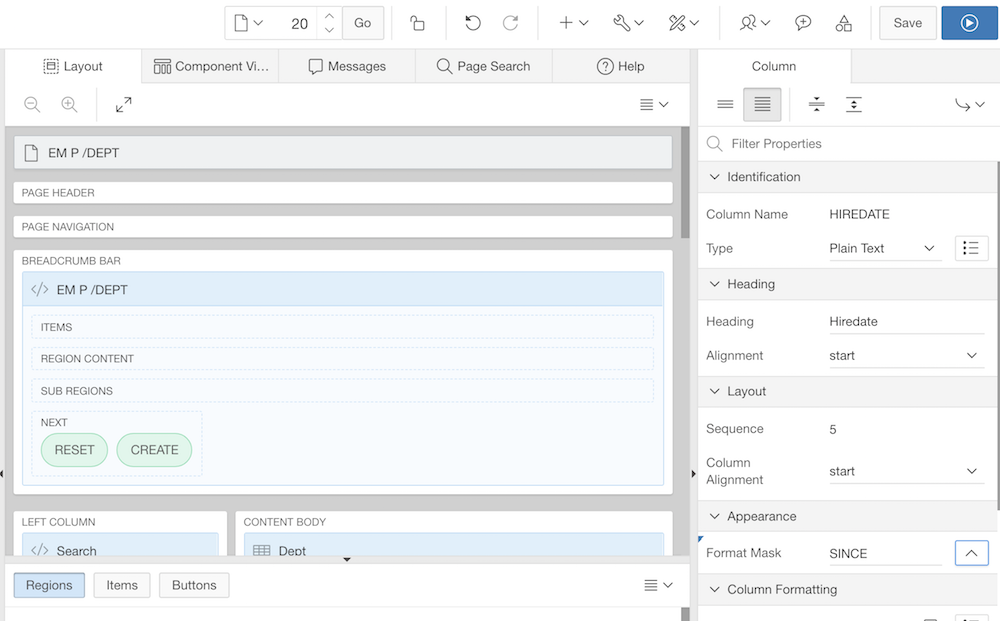Open the gallery options menu

658,585
